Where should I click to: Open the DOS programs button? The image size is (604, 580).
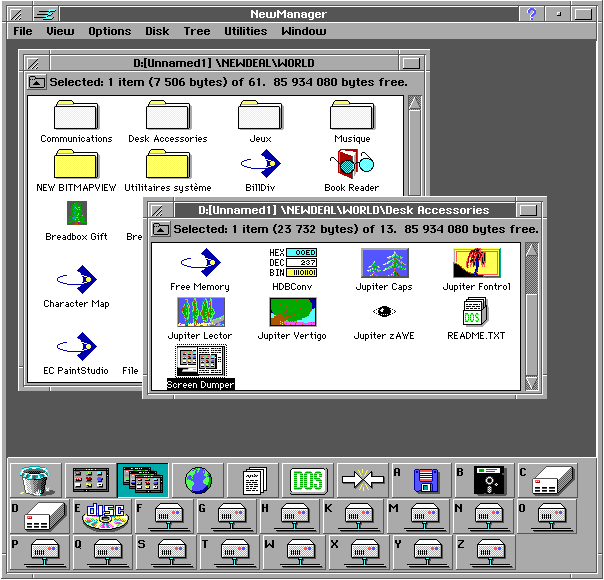coord(308,480)
